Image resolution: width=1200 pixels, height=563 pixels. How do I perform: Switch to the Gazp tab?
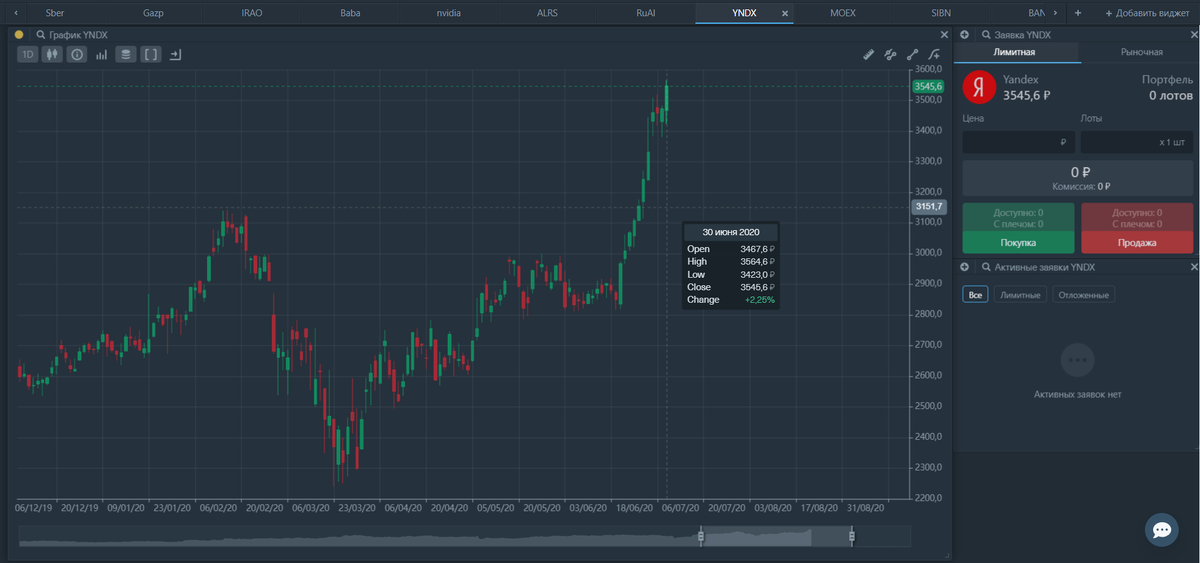tap(153, 13)
